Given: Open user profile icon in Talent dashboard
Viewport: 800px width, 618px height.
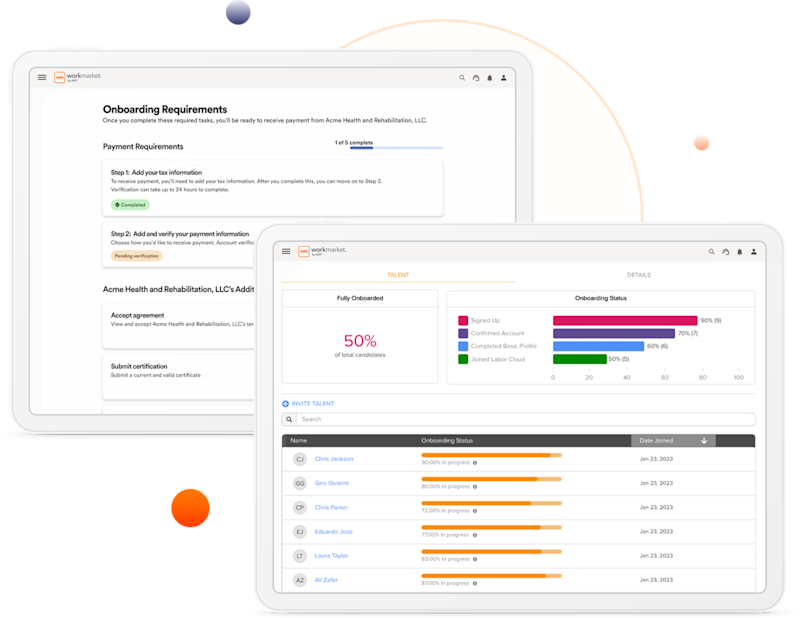Looking at the screenshot, I should point(754,252).
